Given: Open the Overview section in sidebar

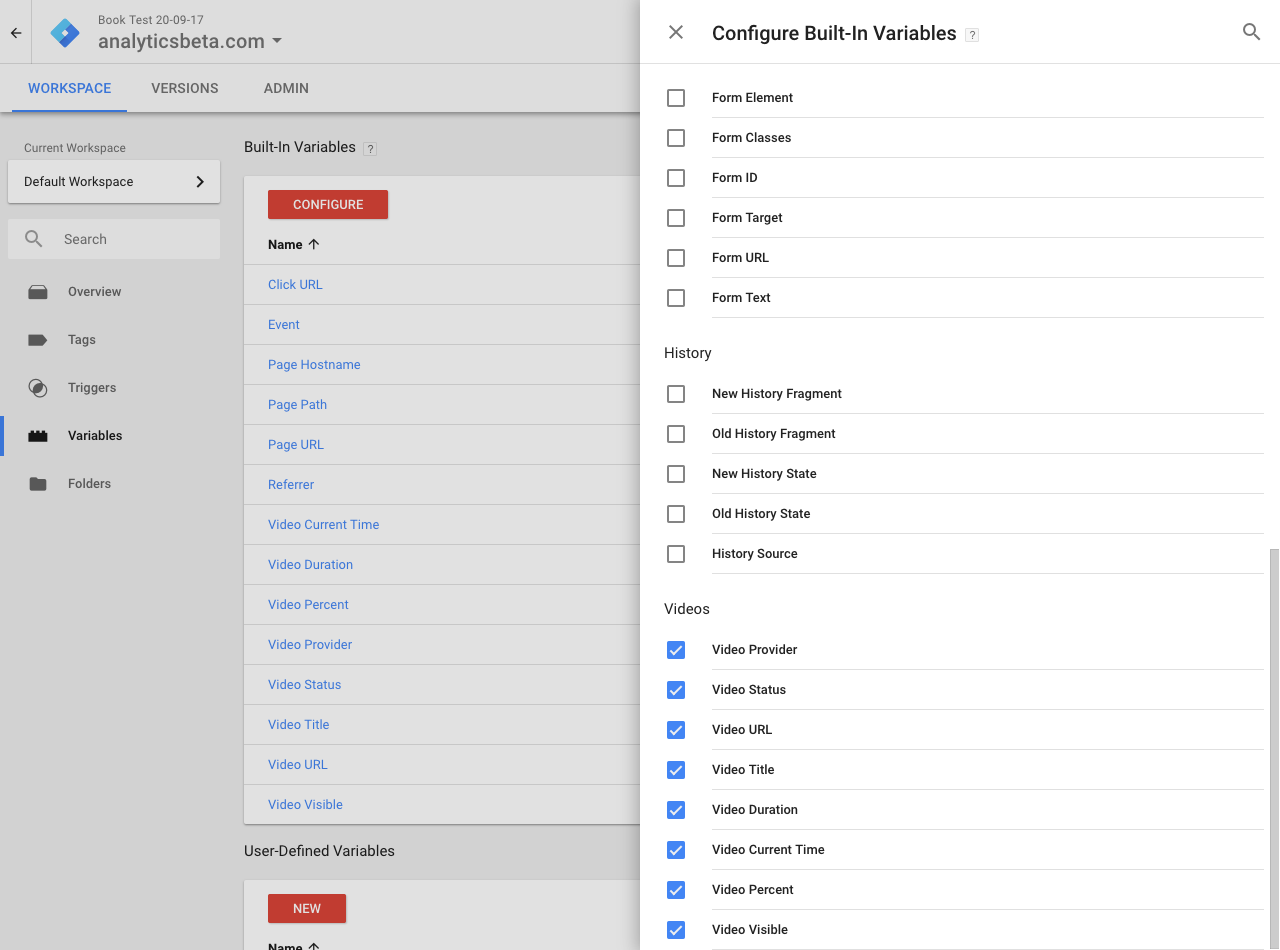Looking at the screenshot, I should coord(94,291).
